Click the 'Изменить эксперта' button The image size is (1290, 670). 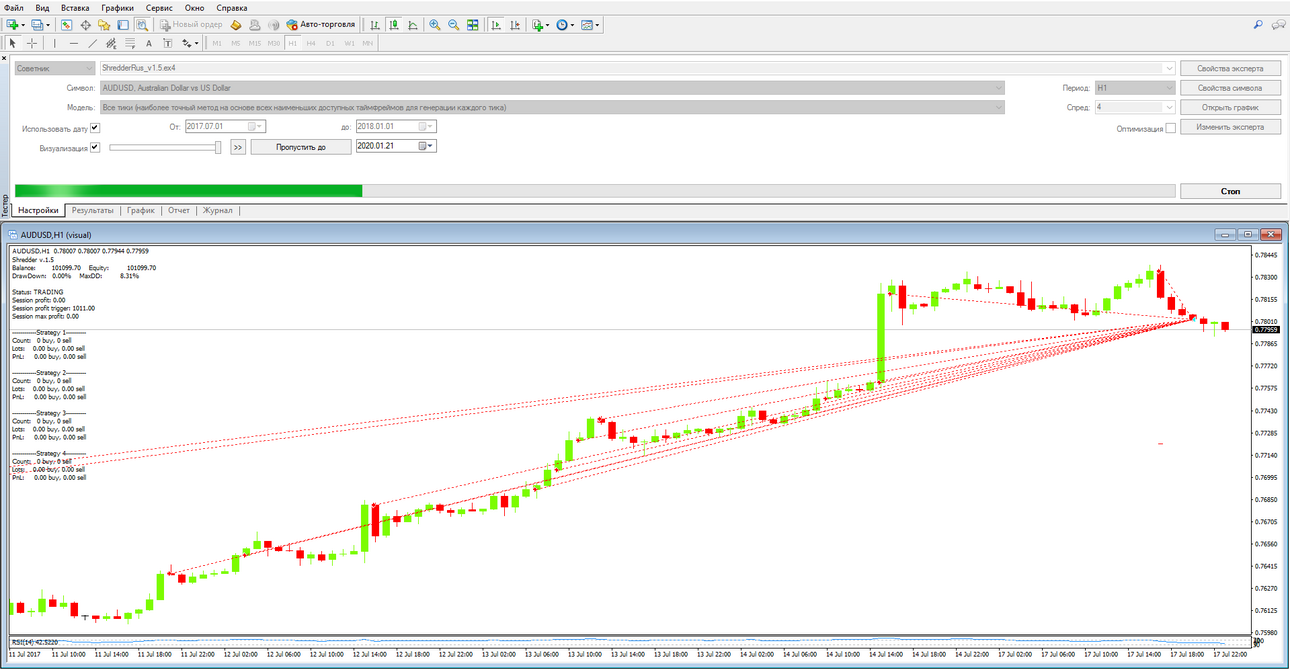click(1230, 127)
